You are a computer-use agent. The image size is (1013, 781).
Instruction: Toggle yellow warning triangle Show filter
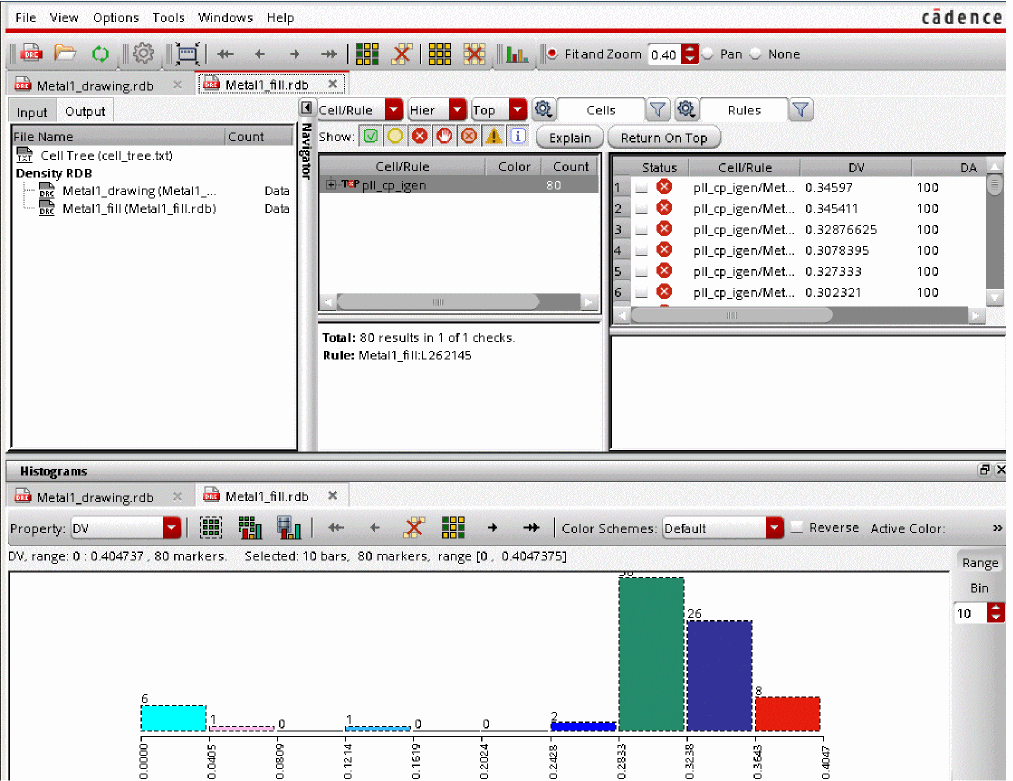pyautogui.click(x=494, y=136)
